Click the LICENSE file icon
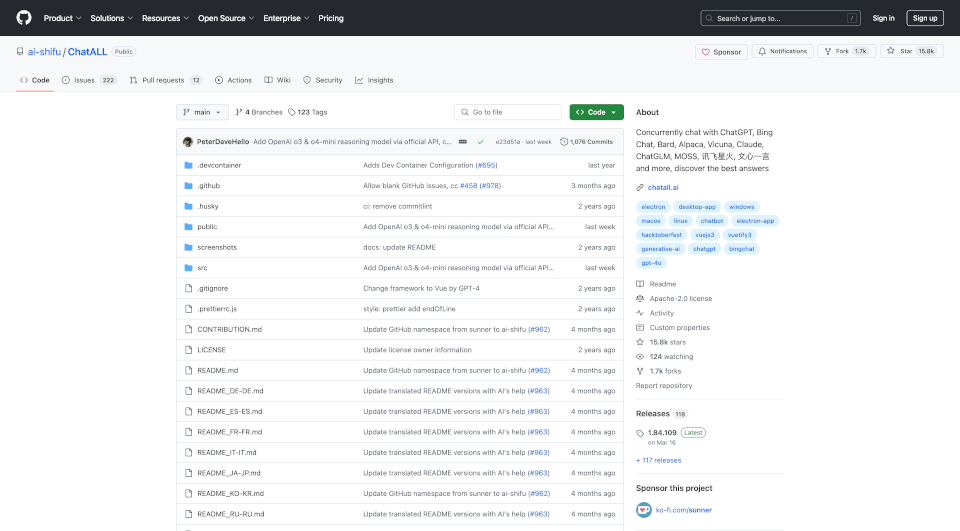Screen dimensions: 960x531 (187, 350)
